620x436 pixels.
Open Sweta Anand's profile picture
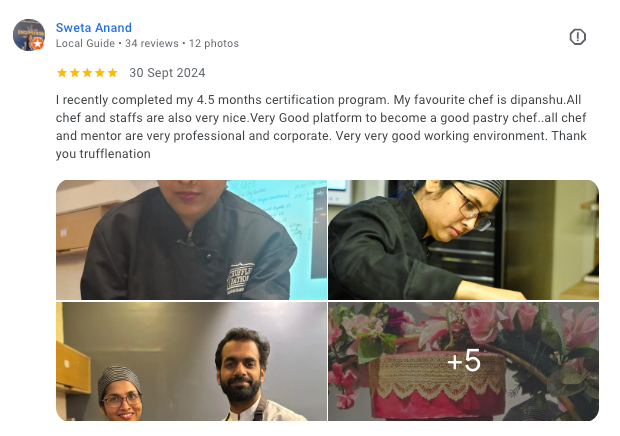[x=29, y=35]
